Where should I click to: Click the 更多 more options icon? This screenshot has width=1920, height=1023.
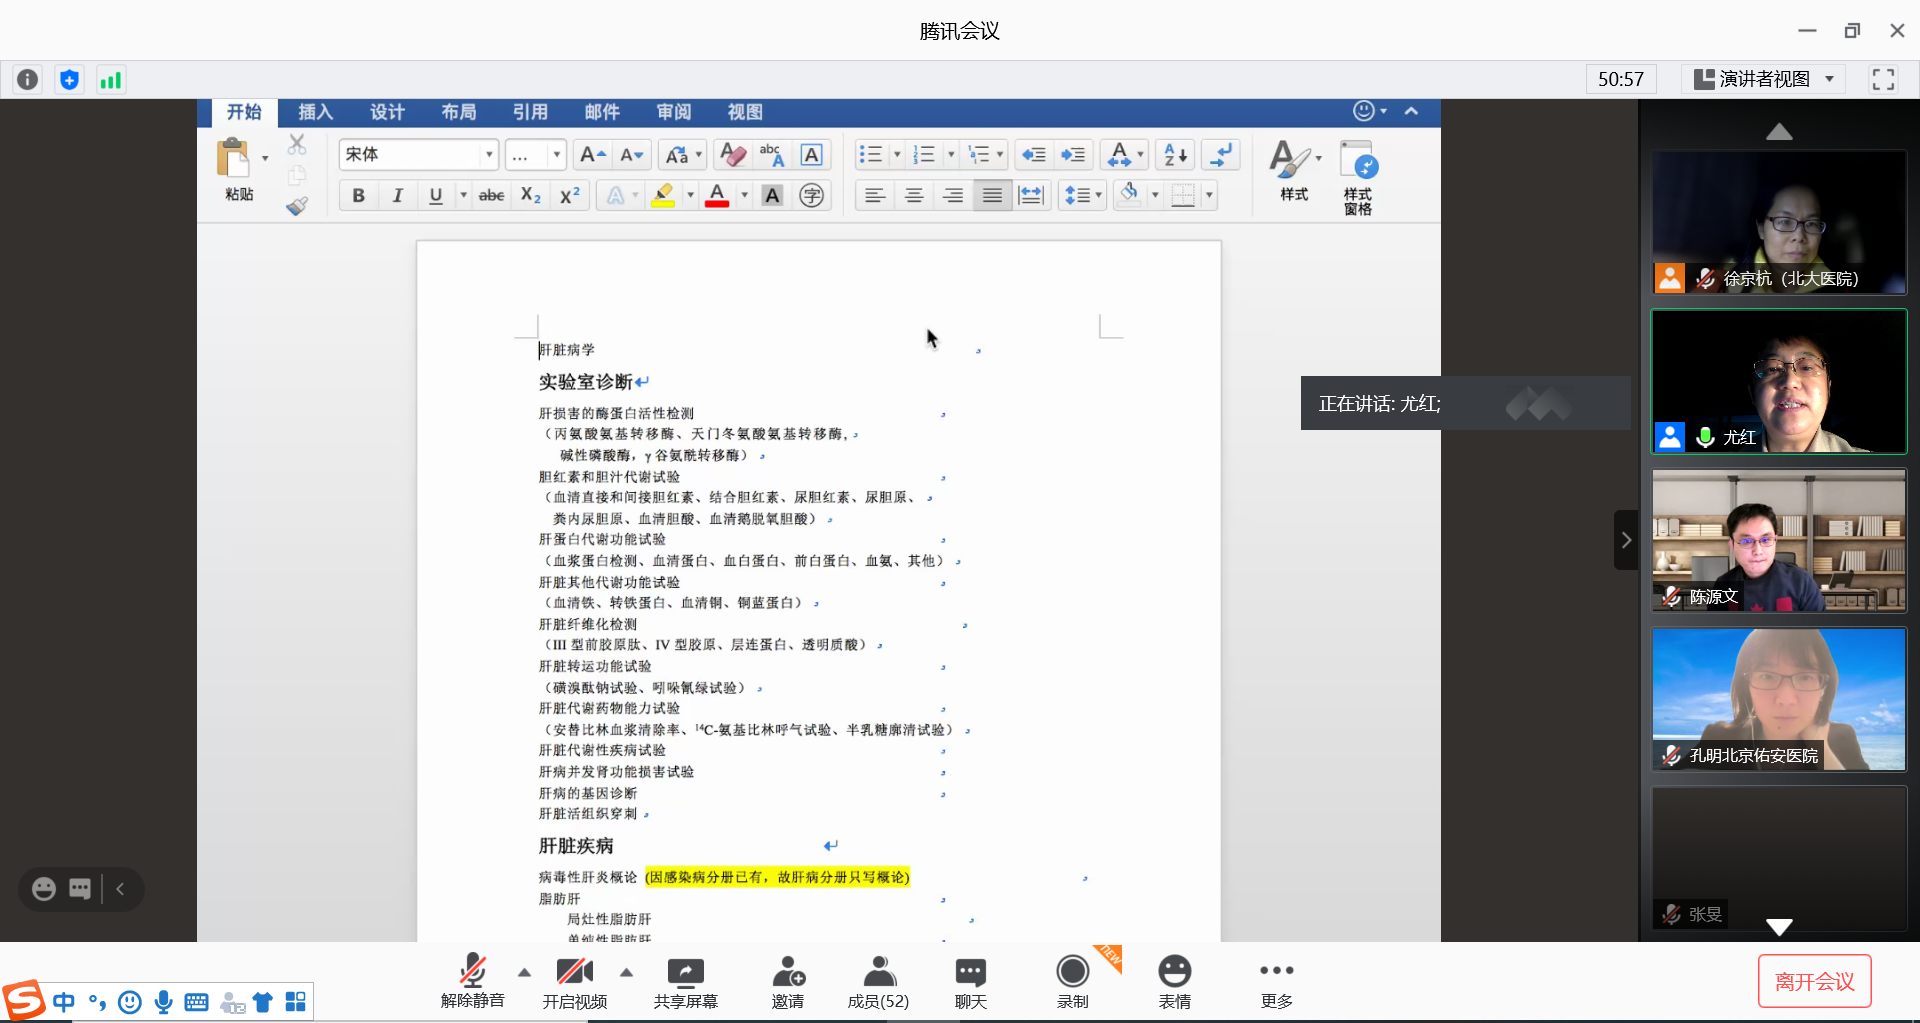click(1276, 972)
